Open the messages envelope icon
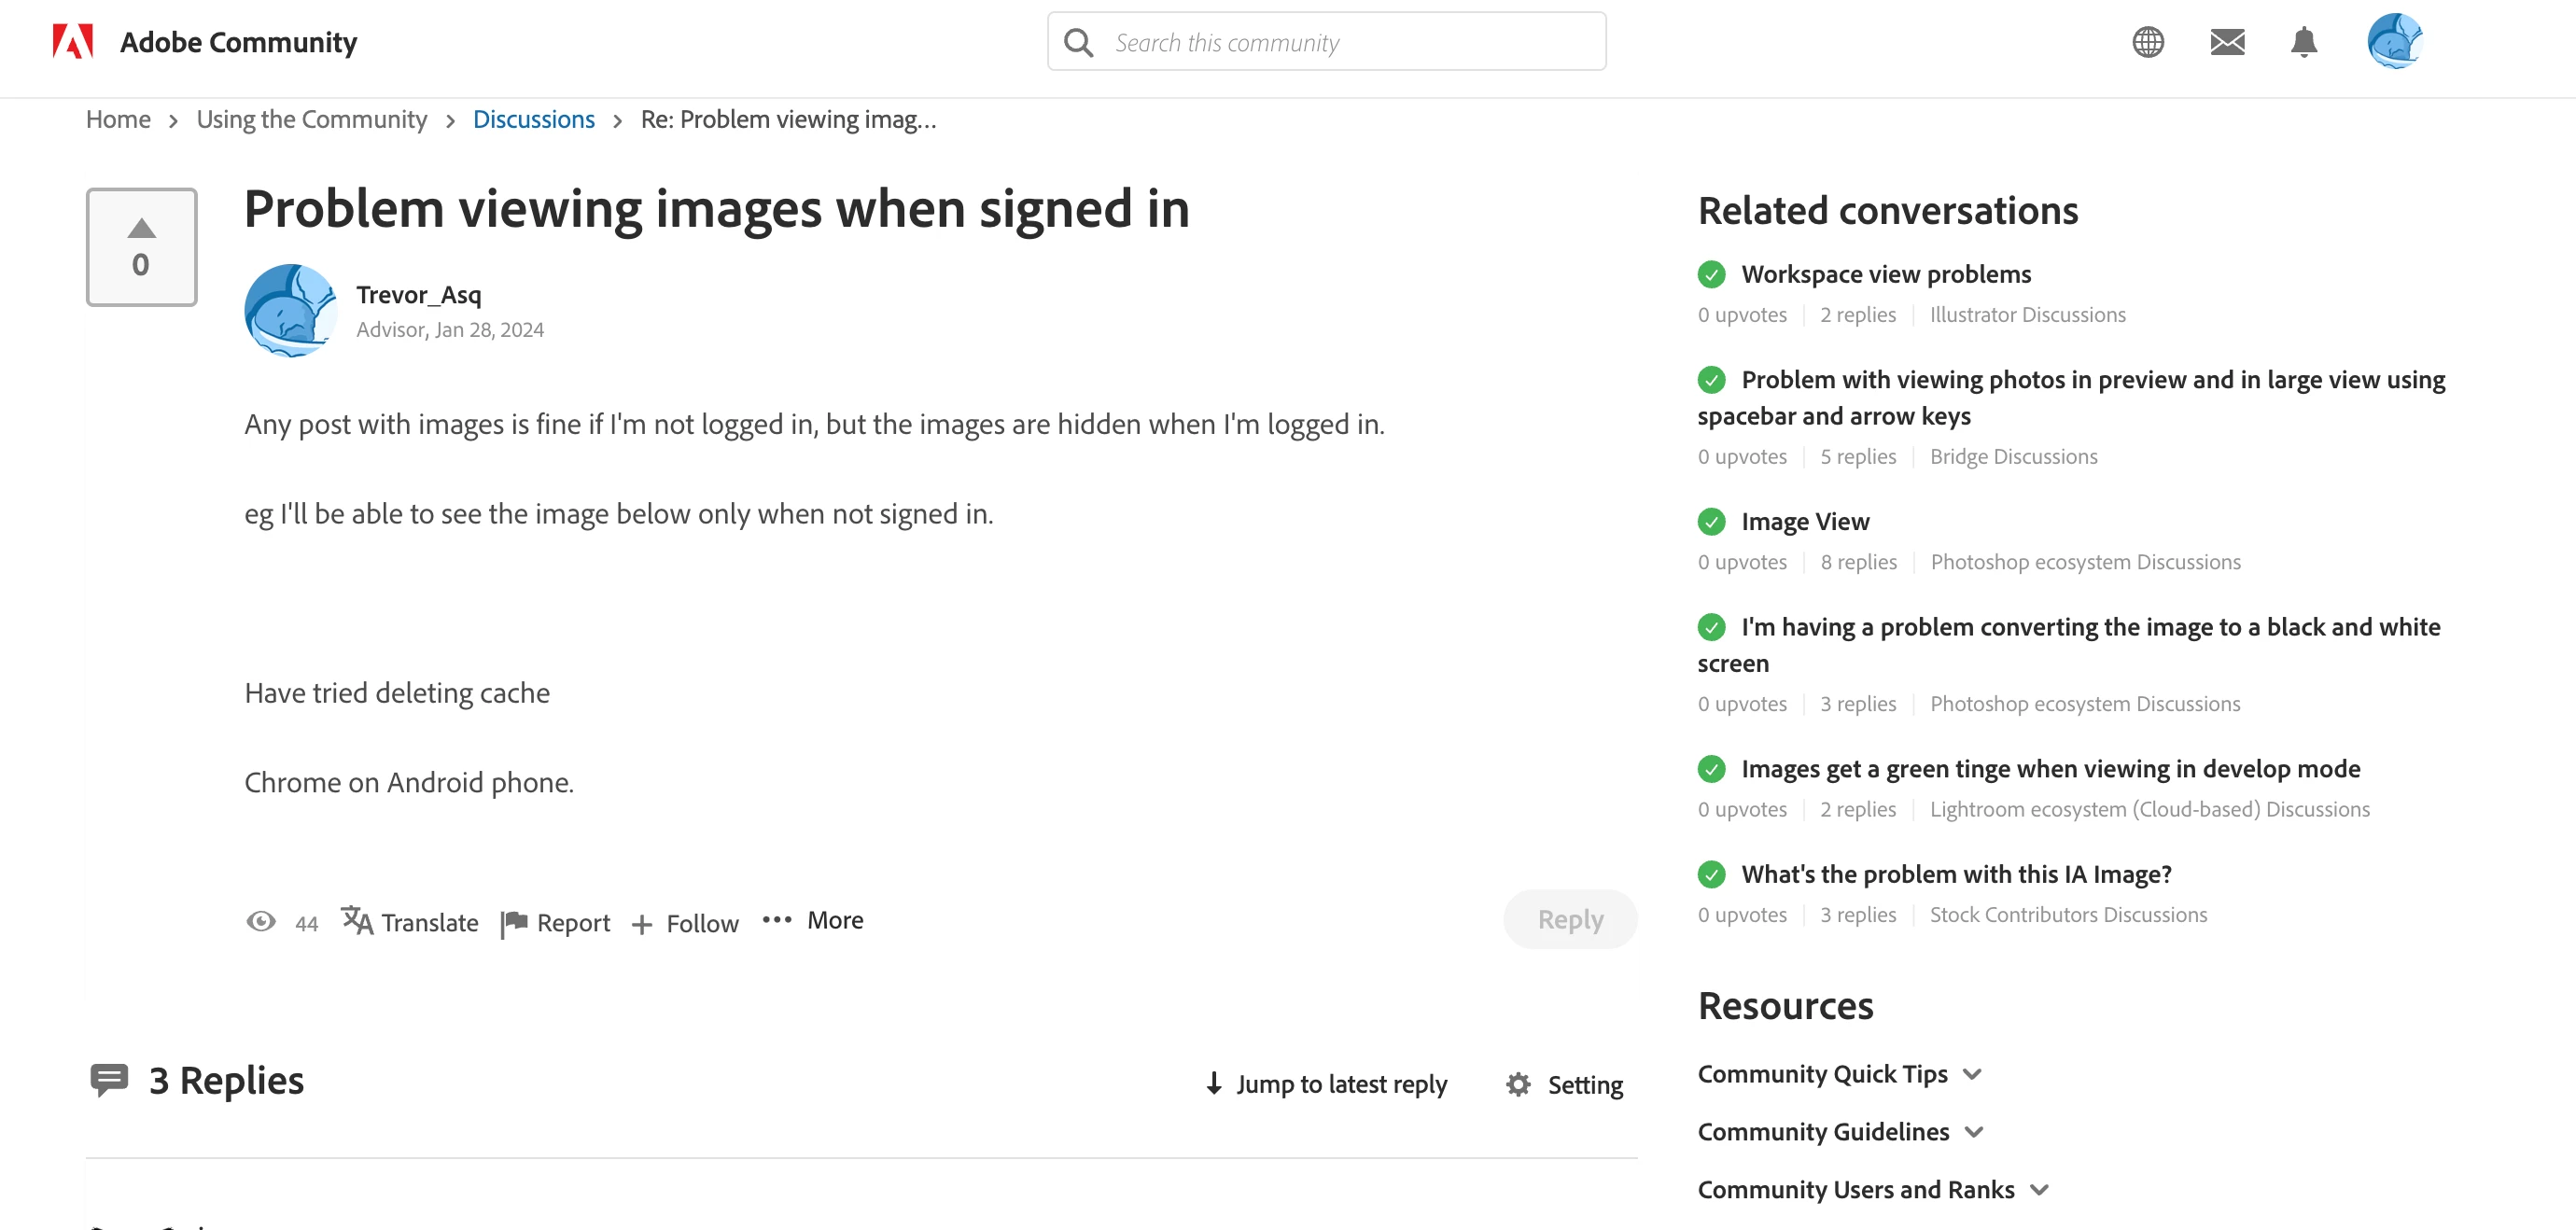Screen dimensions: 2576x1230 [2227, 42]
